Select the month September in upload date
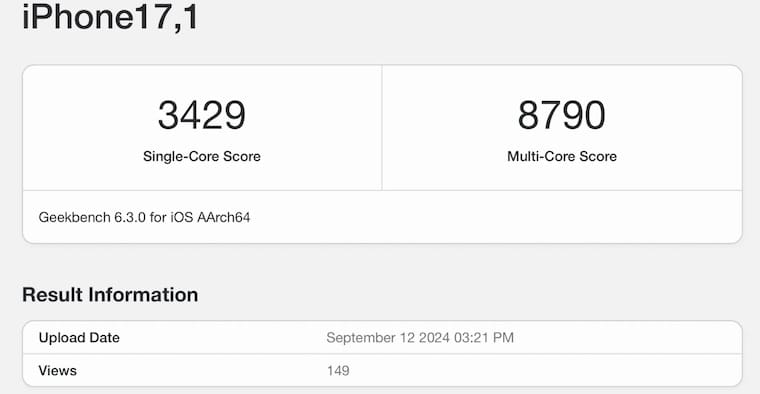The height and width of the screenshot is (394, 760). (361, 337)
